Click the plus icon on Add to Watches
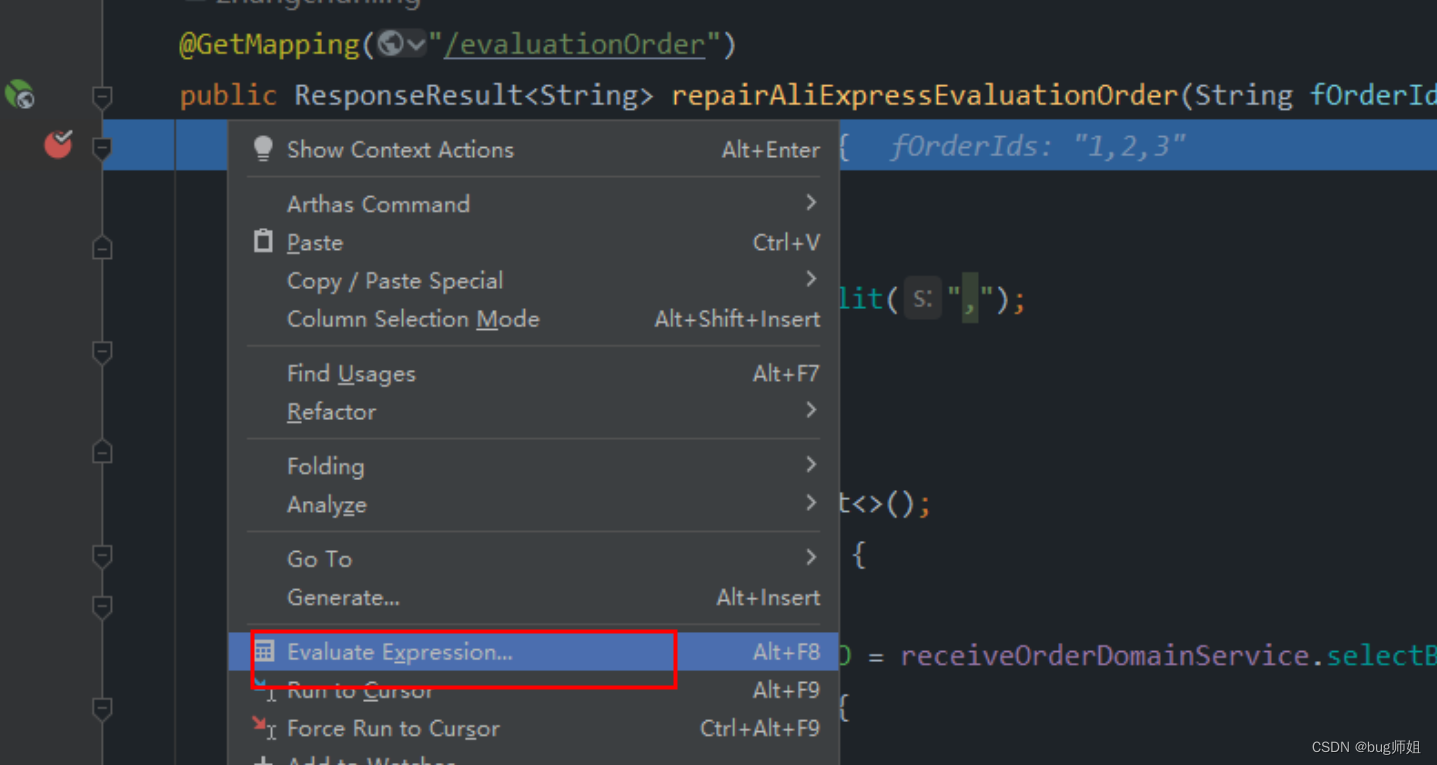Viewport: 1437px width, 765px height. click(x=264, y=760)
